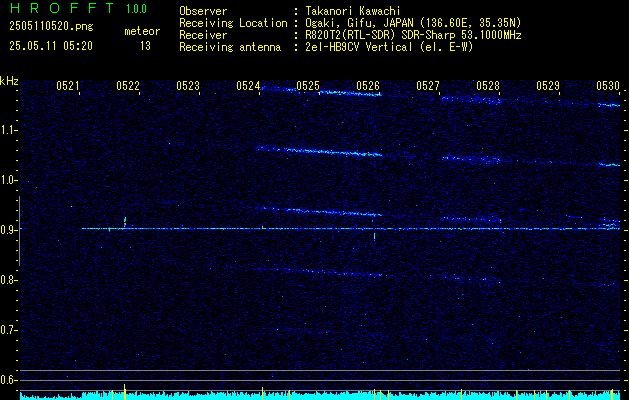Click the observer name Takanori Kawachi
Screen dimensions: 629x400
(x=353, y=11)
